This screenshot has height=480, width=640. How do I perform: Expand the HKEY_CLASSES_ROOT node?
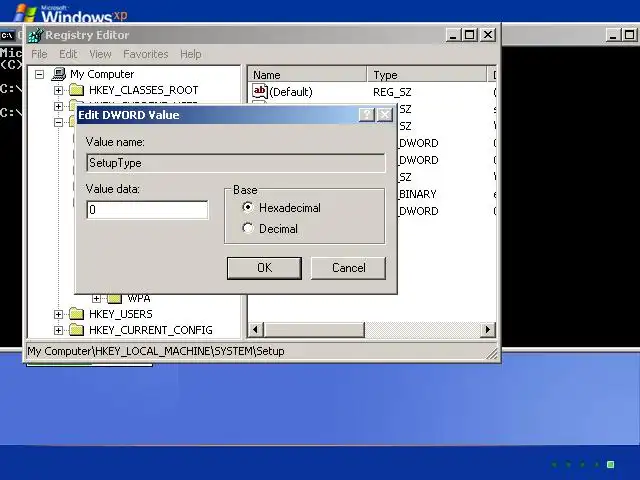[x=58, y=90]
